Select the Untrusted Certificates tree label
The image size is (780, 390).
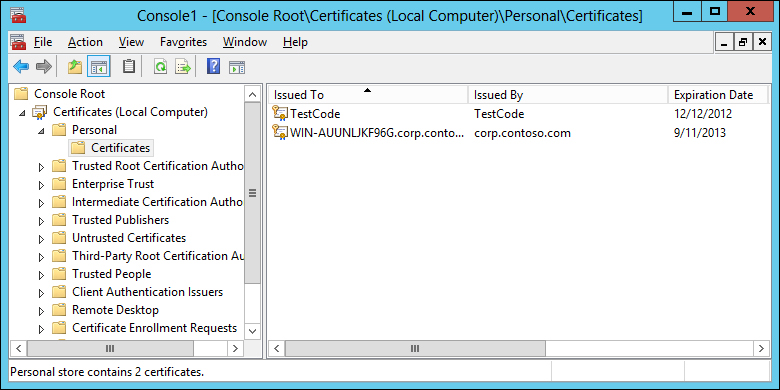click(x=129, y=237)
